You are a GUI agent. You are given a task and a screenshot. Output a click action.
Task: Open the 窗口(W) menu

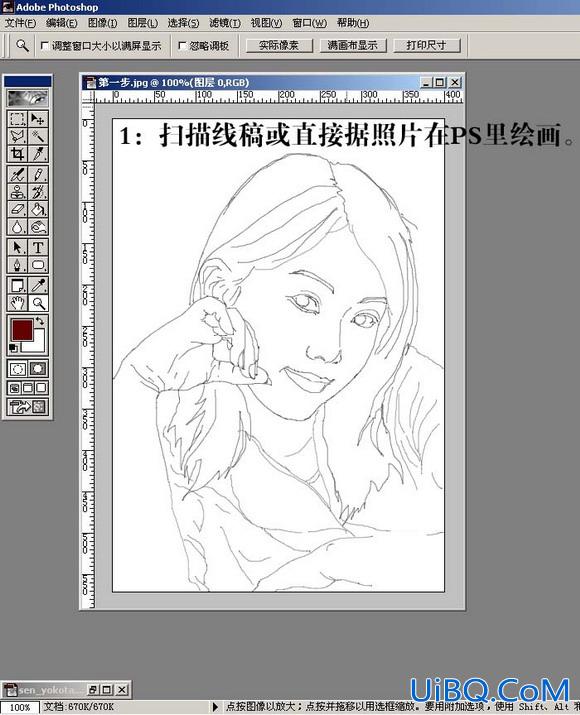tap(310, 23)
